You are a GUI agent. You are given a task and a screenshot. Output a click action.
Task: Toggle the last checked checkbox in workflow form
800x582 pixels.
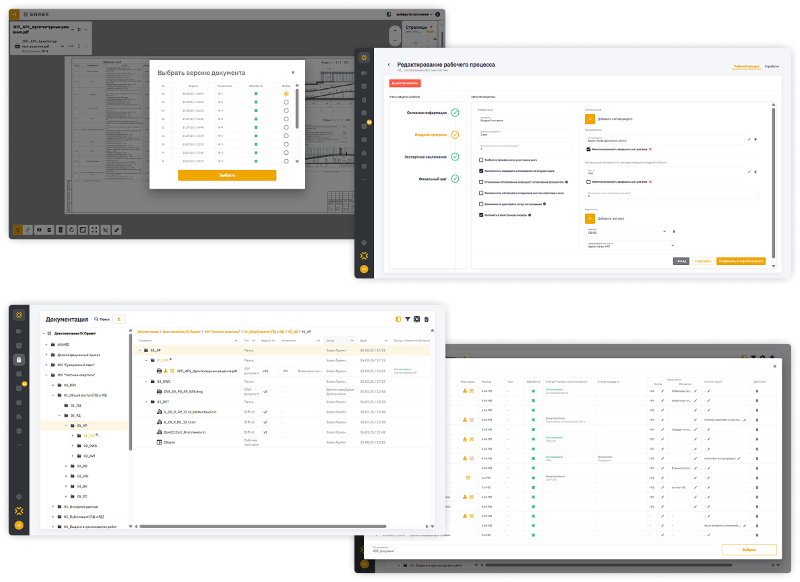482,215
